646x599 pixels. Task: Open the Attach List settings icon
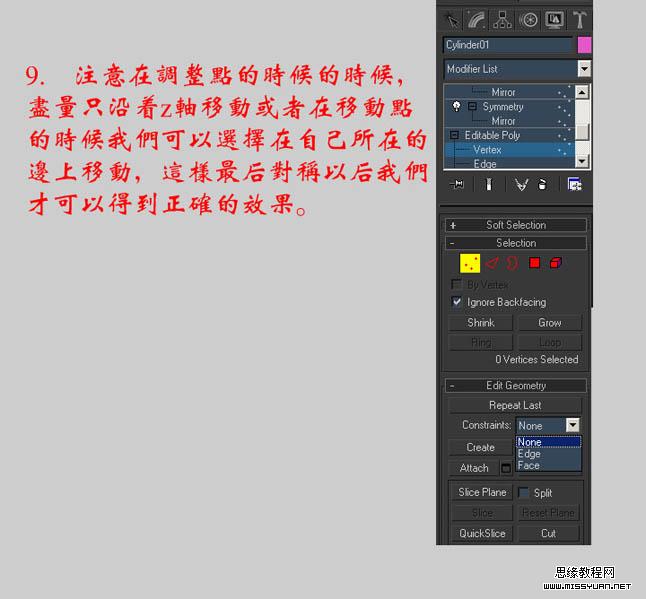(x=506, y=468)
